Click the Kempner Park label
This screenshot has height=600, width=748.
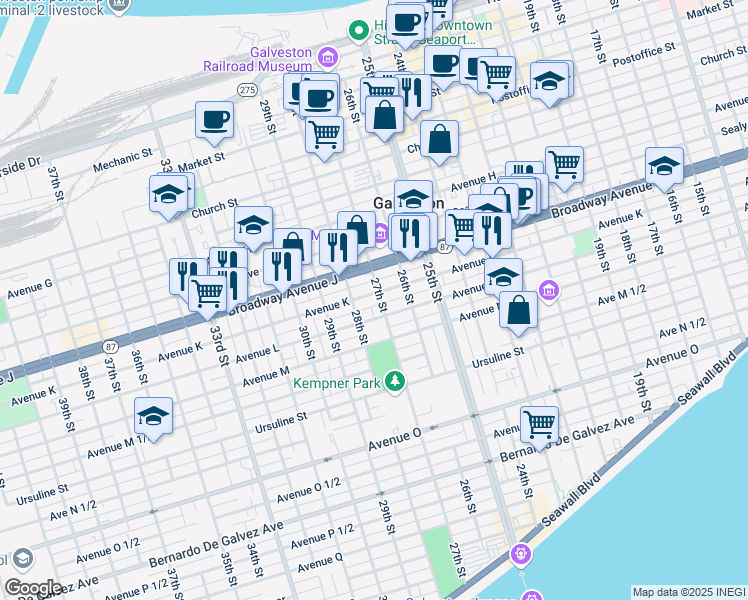[337, 383]
